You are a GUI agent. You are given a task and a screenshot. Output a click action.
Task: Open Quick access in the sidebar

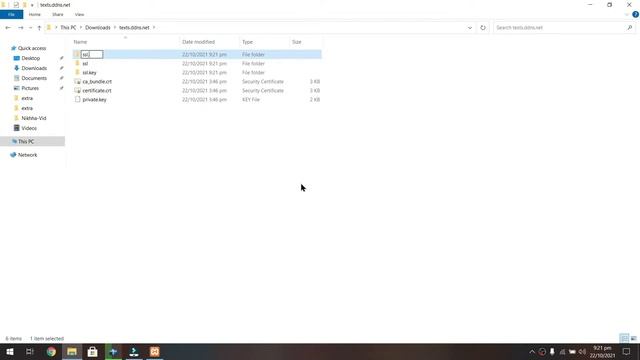(x=32, y=48)
